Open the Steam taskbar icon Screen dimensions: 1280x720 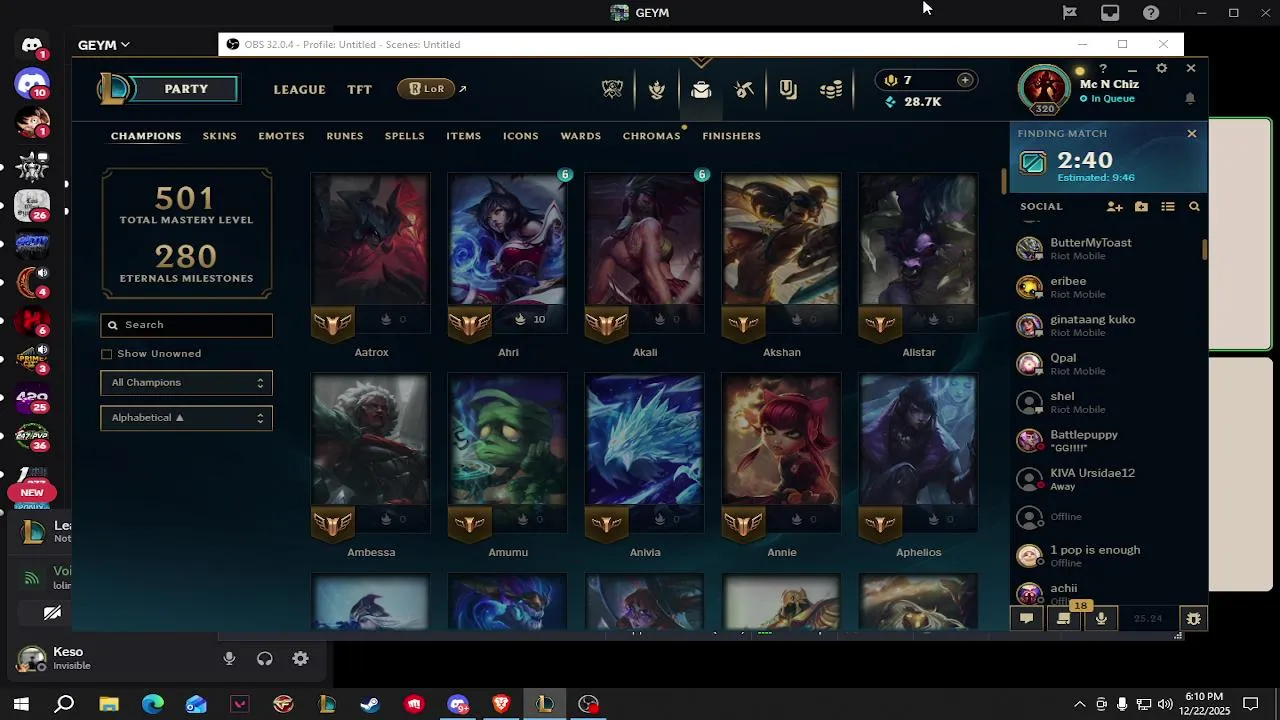pos(370,704)
